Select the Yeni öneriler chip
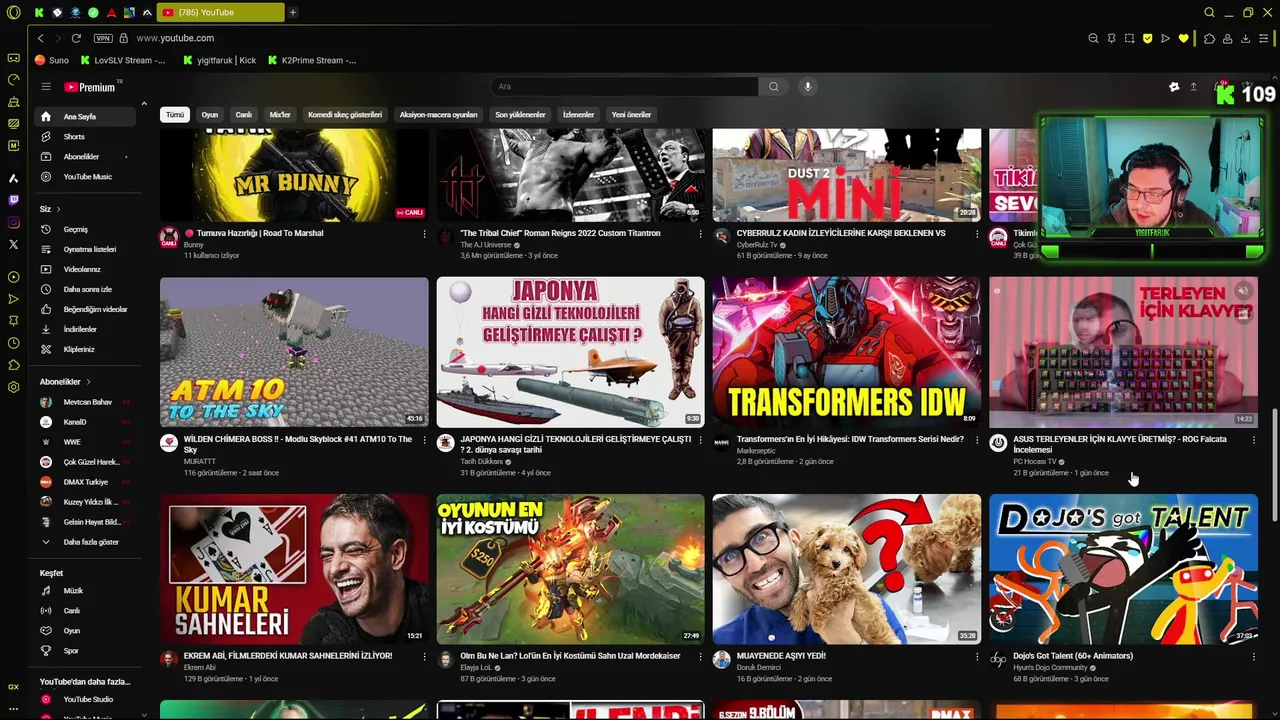This screenshot has width=1280, height=720. [631, 115]
